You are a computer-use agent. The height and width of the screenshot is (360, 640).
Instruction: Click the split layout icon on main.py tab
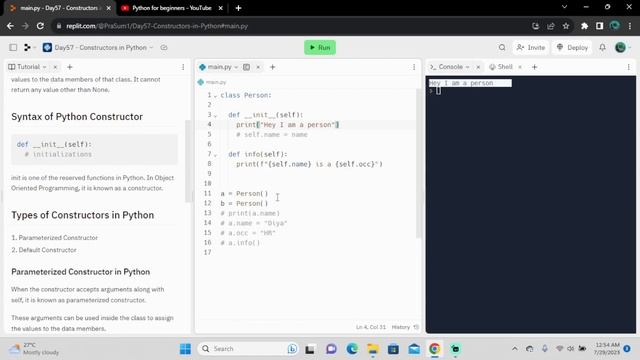[x=247, y=67]
